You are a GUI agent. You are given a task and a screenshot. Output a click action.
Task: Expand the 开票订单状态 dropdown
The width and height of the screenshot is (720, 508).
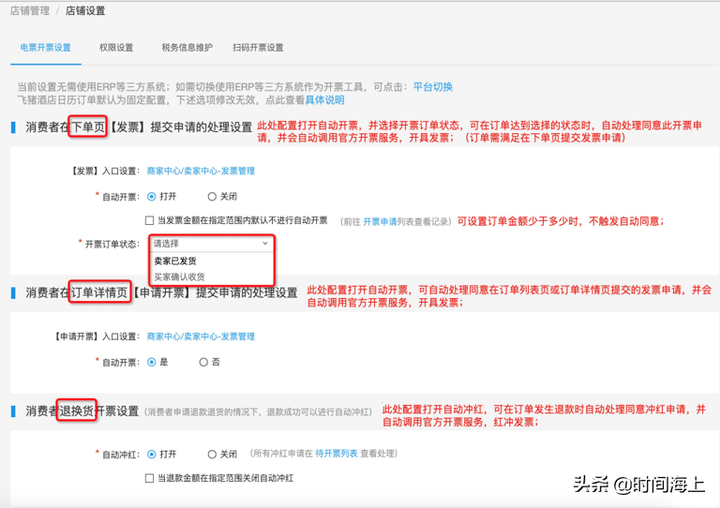click(x=211, y=243)
